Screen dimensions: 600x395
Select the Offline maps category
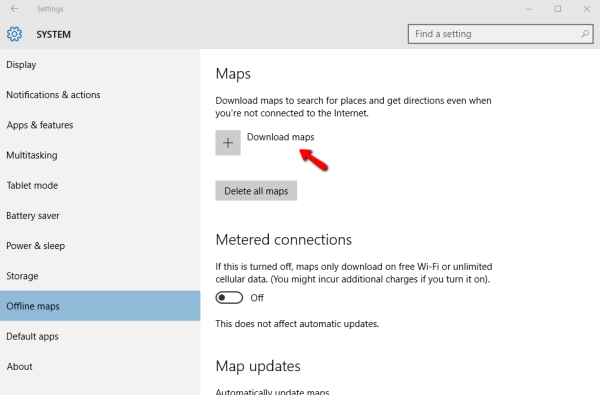pos(100,306)
